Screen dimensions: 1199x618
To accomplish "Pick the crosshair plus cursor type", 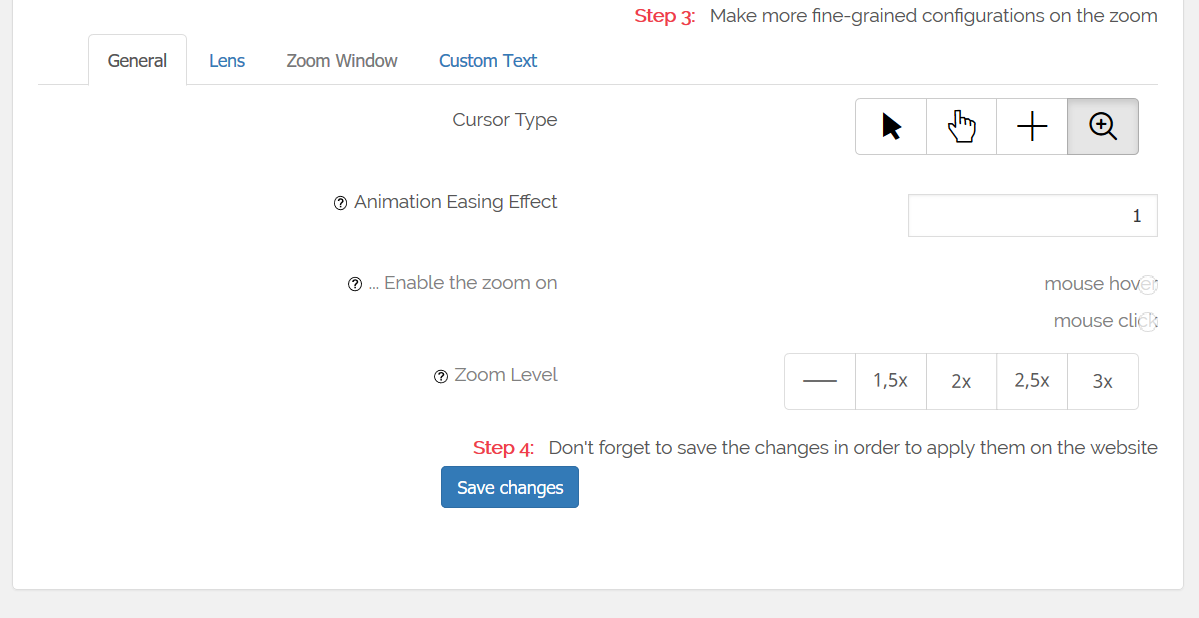I will coord(1032,126).
